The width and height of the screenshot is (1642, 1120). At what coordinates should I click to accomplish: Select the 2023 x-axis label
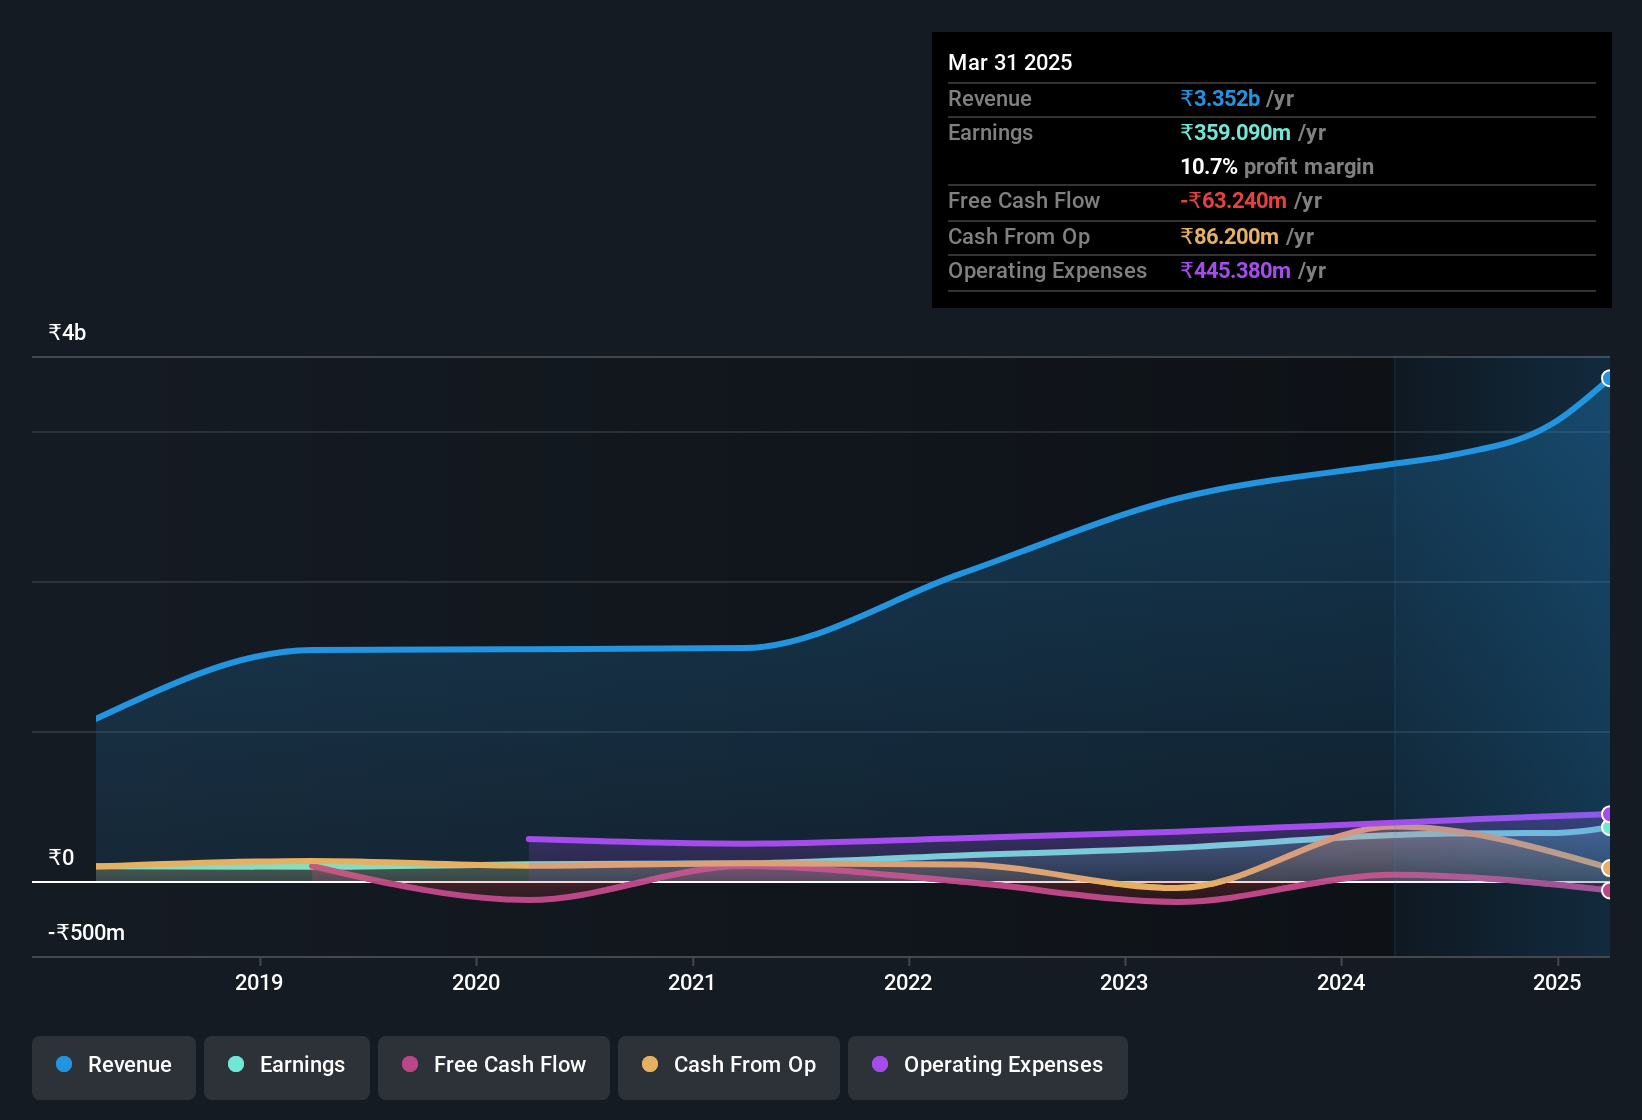[1124, 982]
